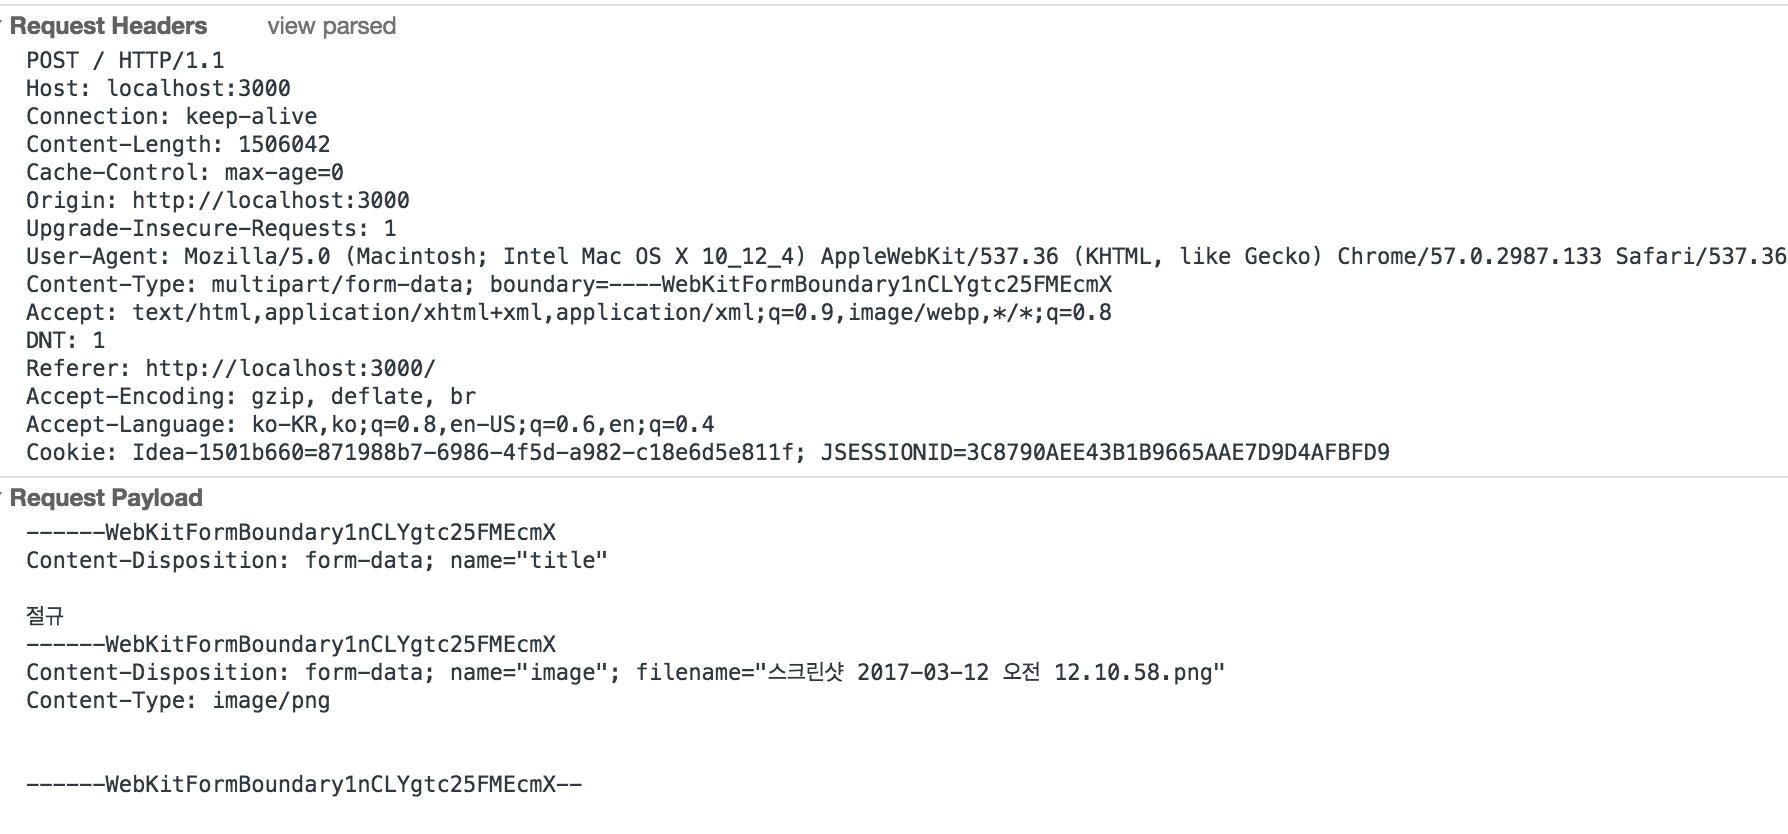Click the Referer header URL
The width and height of the screenshot is (1788, 834).
pyautogui.click(x=290, y=368)
